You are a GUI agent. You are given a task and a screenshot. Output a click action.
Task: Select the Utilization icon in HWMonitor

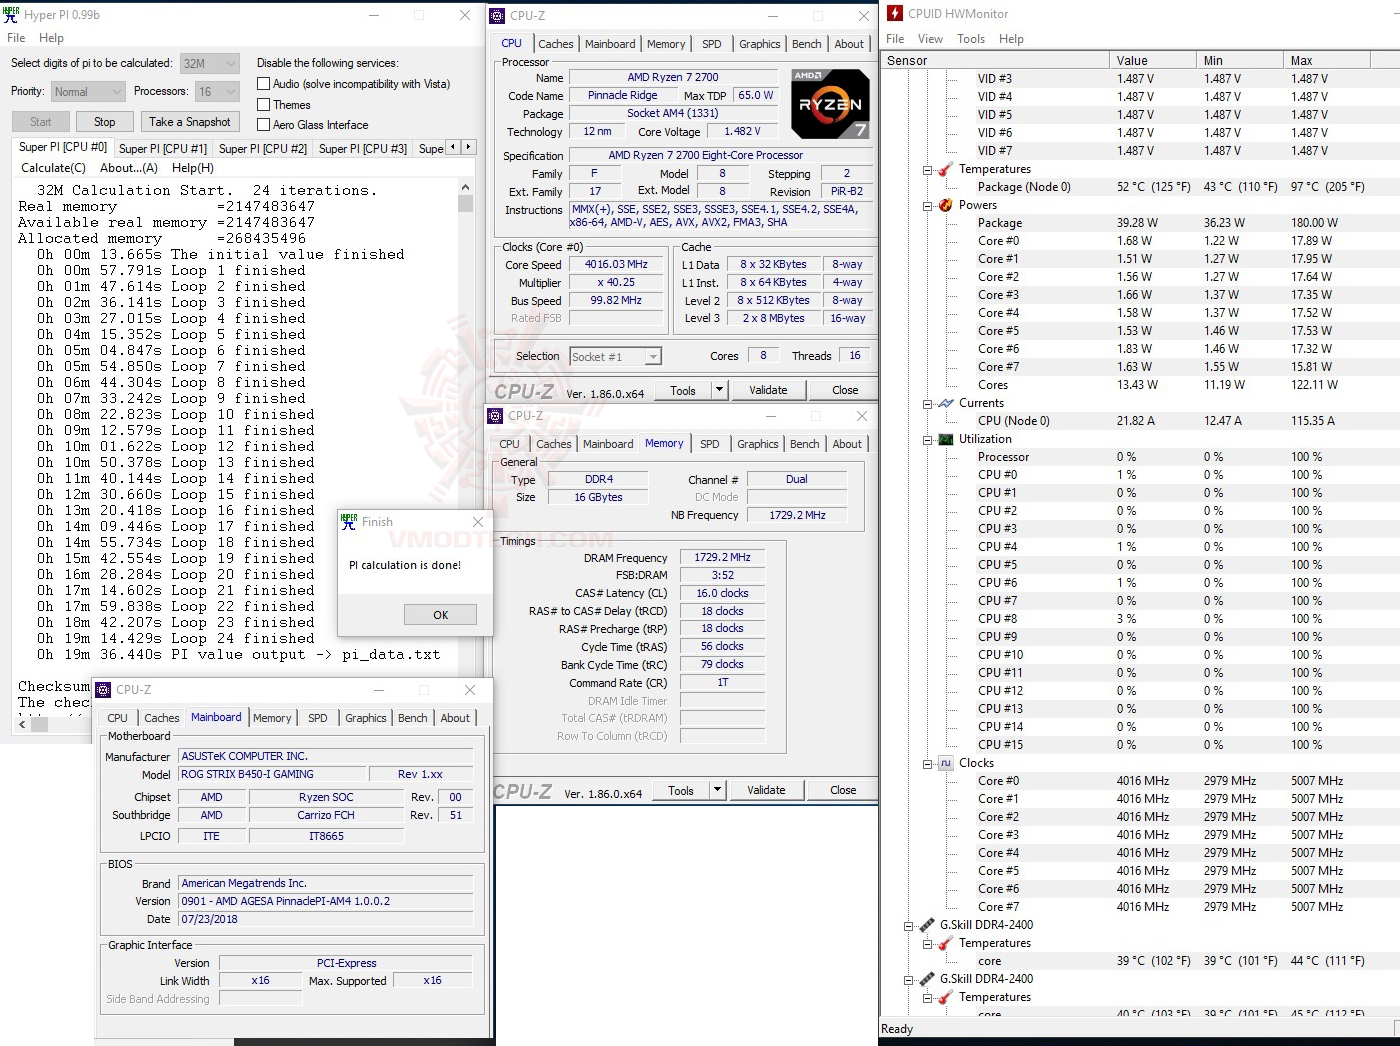(x=945, y=439)
